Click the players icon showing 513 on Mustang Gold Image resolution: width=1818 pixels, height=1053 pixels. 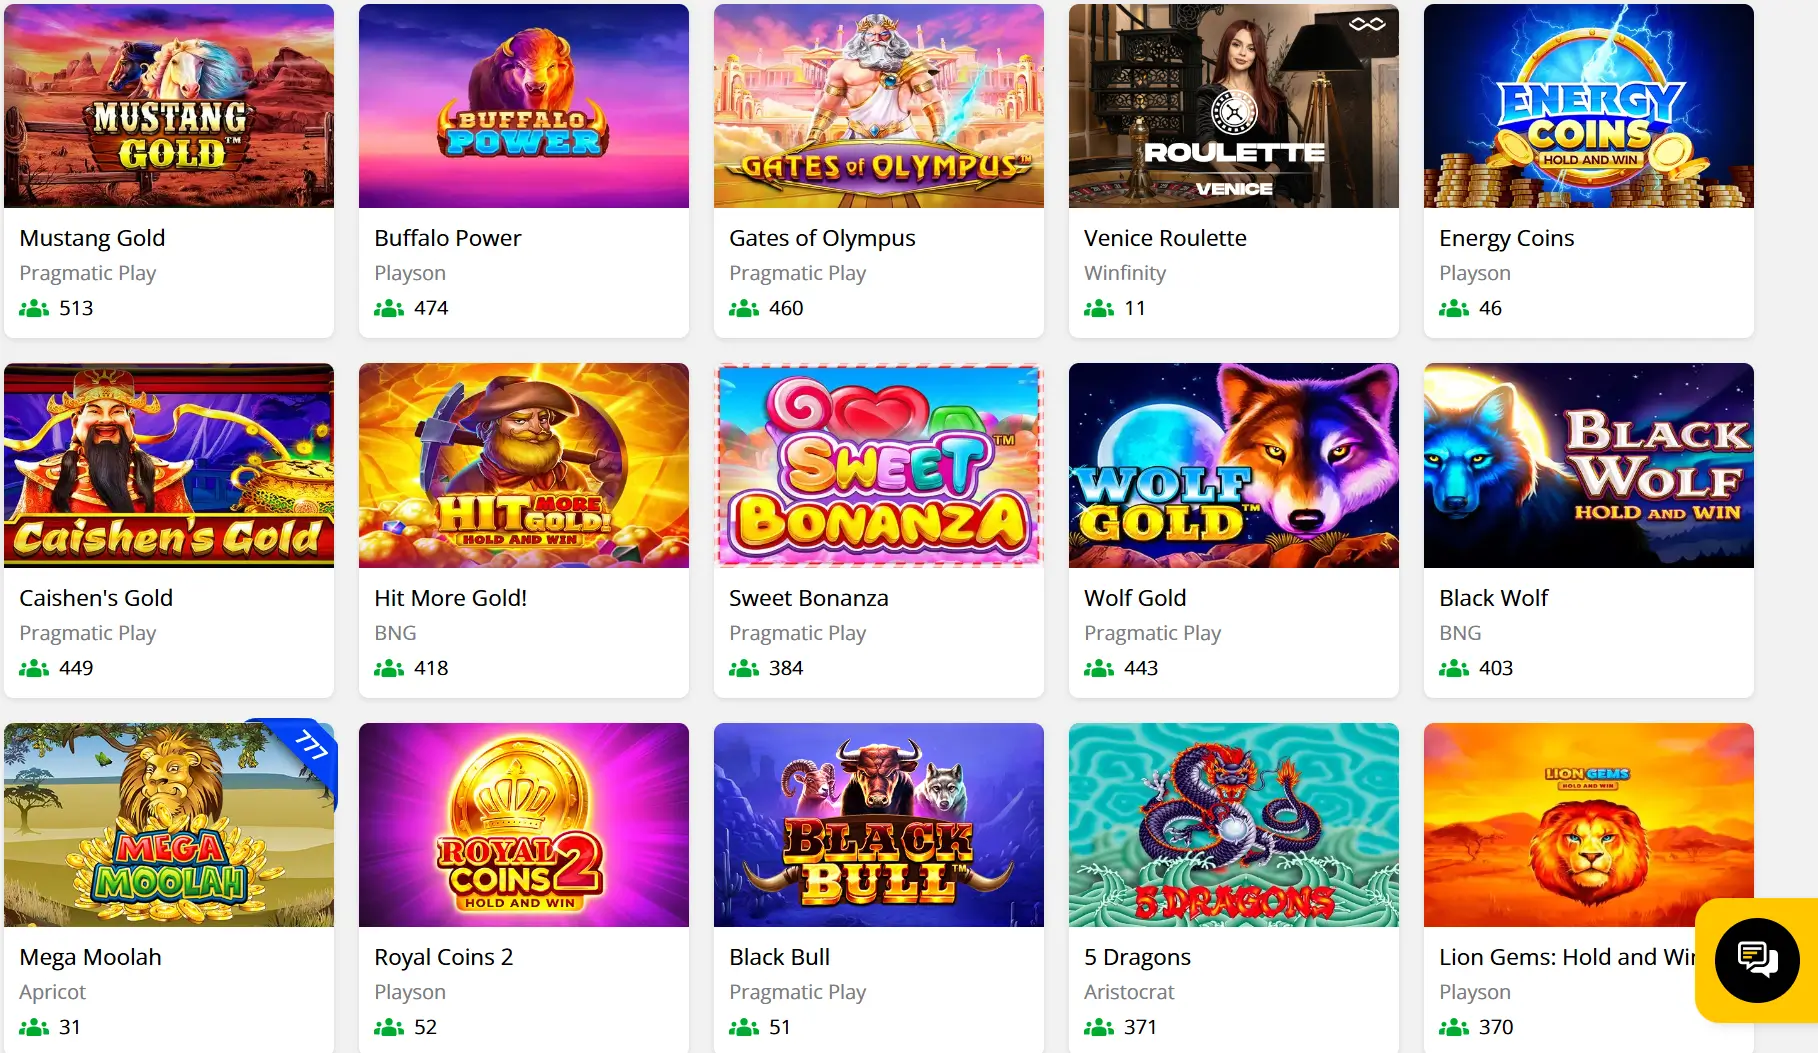click(x=34, y=308)
